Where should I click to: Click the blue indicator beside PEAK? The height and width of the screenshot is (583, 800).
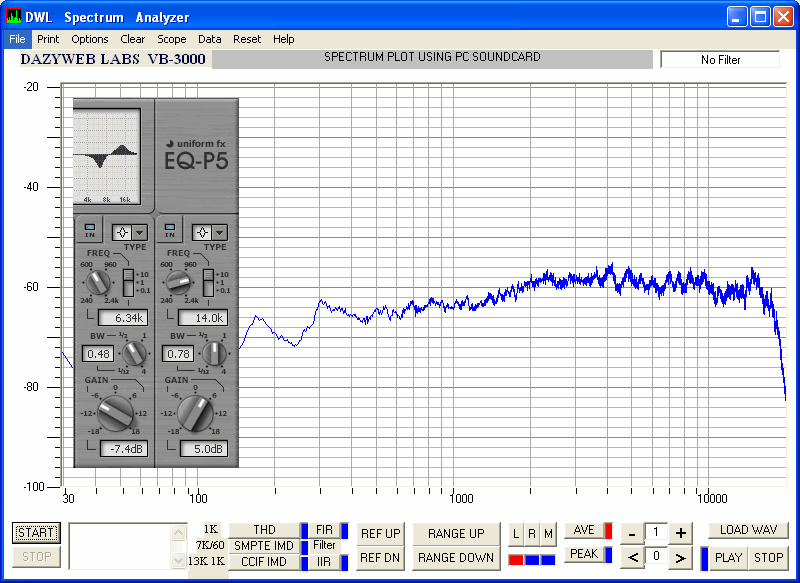pos(608,554)
